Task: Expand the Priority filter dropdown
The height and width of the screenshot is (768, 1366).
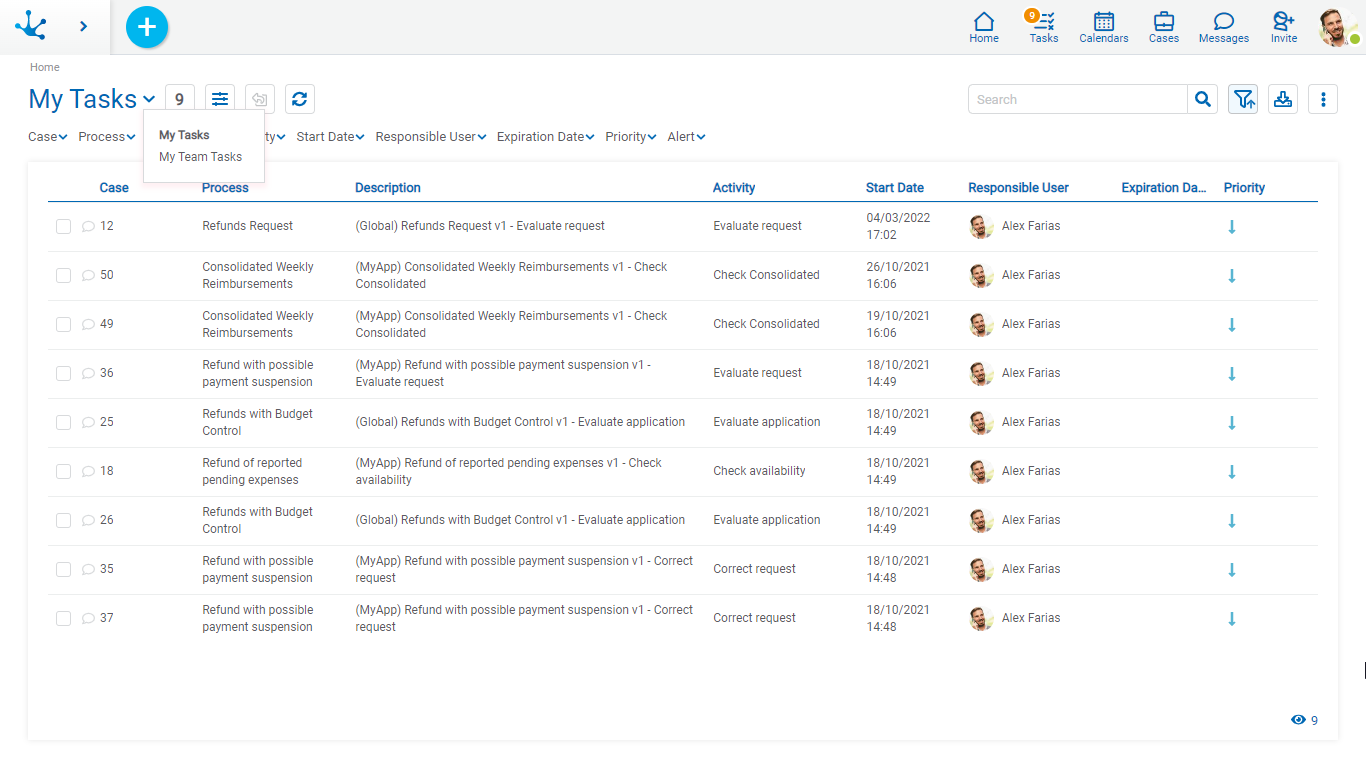Action: 630,137
